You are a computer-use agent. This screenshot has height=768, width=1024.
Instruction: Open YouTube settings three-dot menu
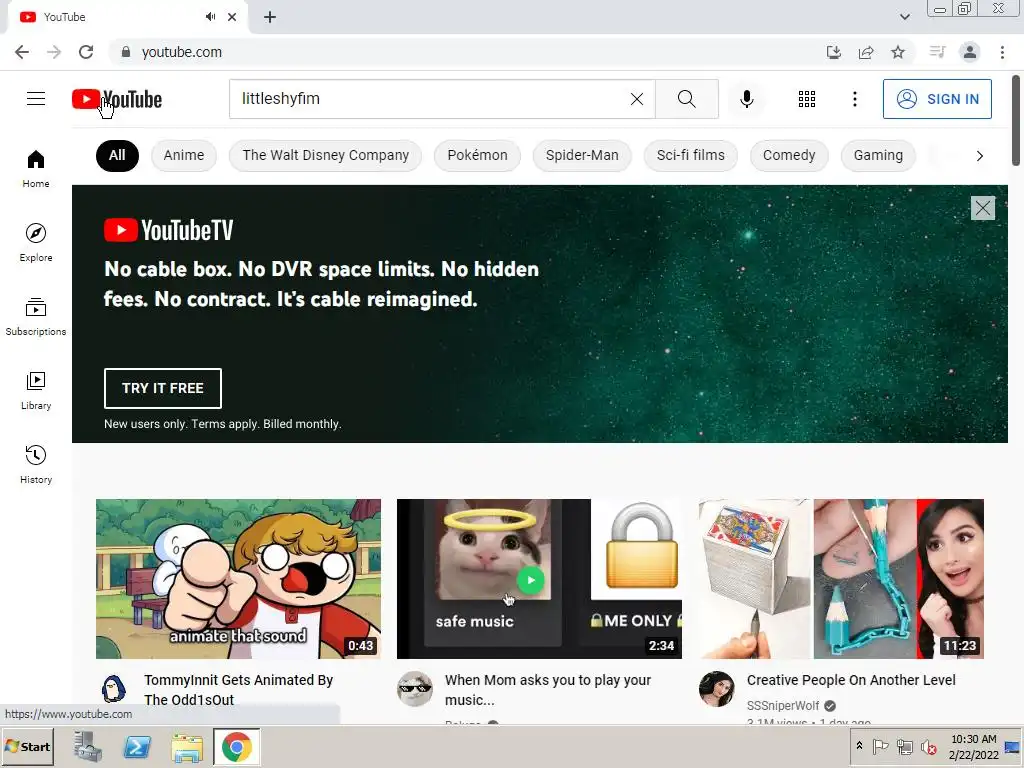[854, 99]
